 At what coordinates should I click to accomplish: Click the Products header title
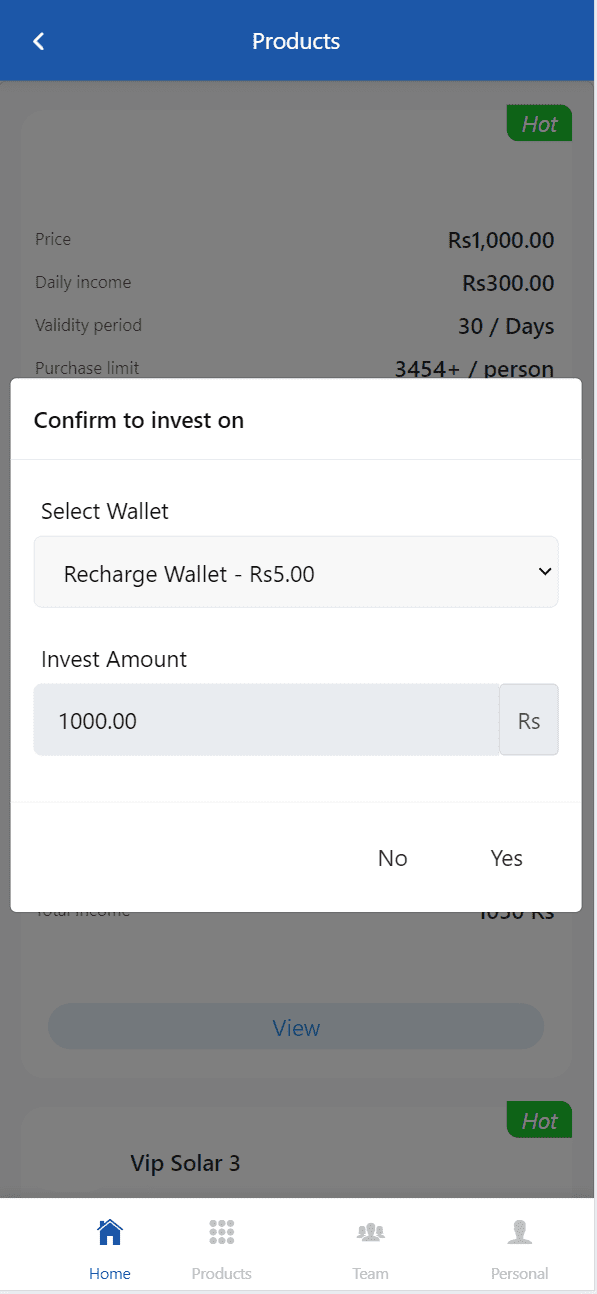296,41
